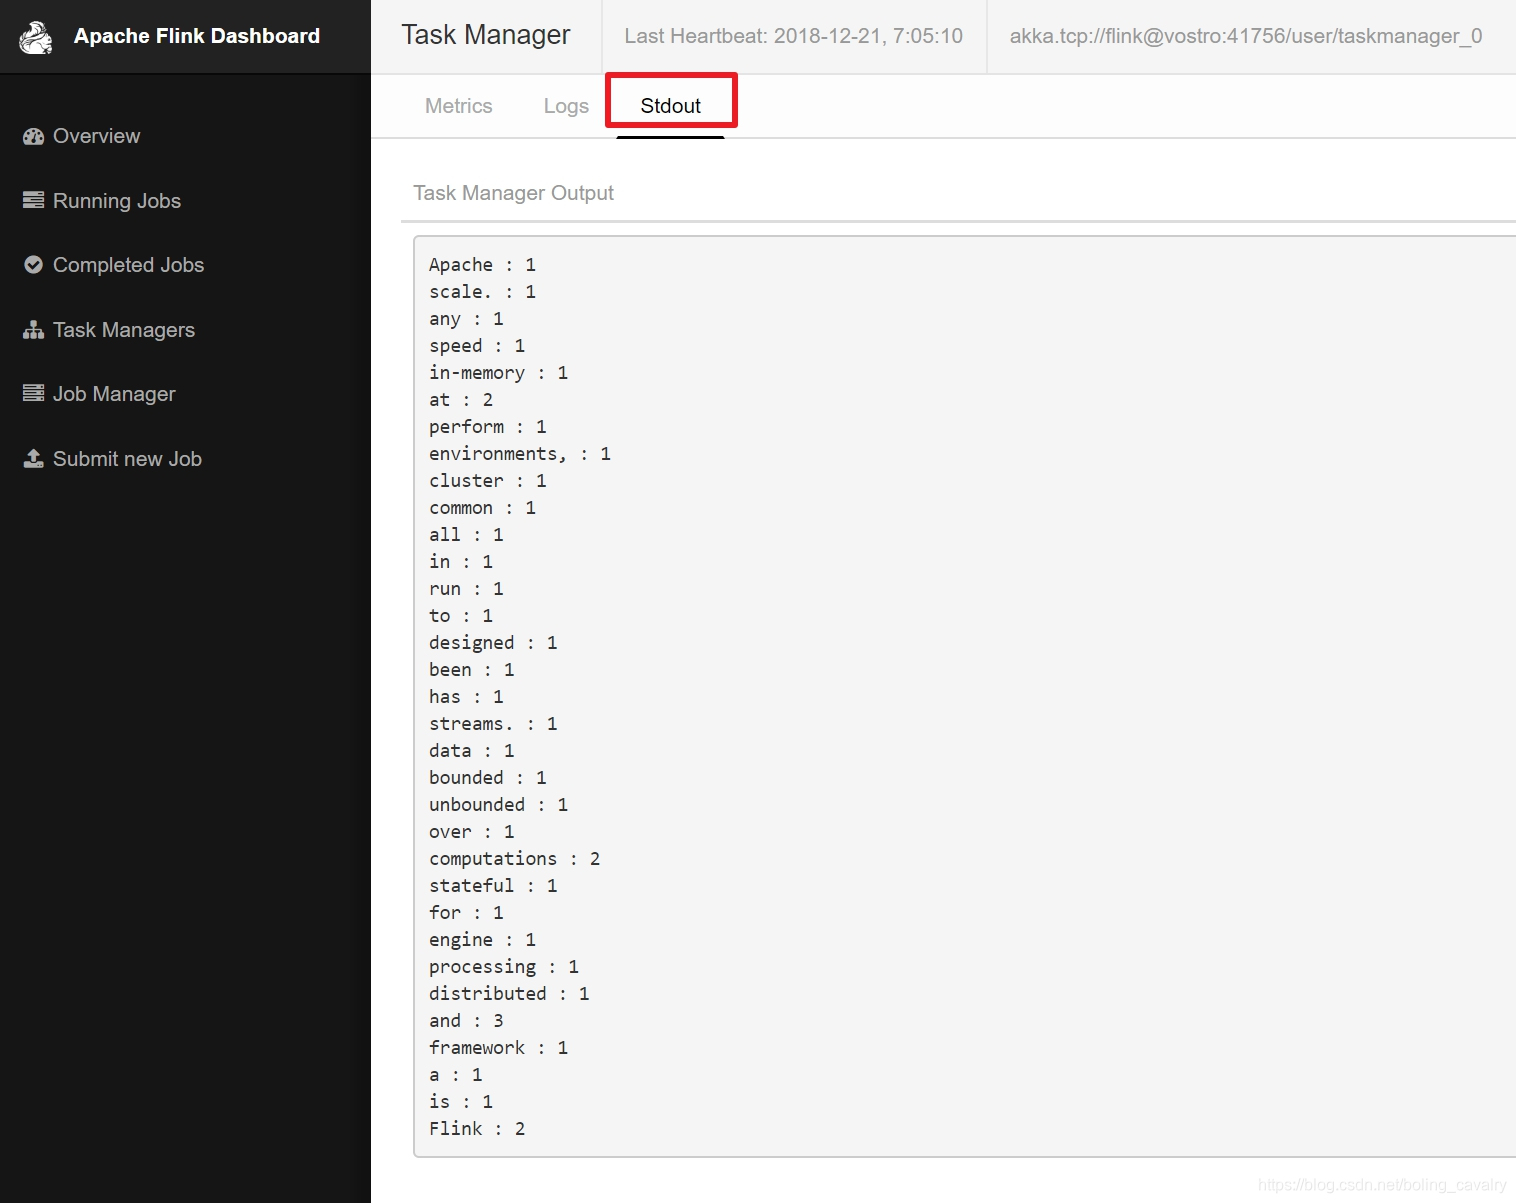Click the output line 'distributed : 1'
Image resolution: width=1516 pixels, height=1203 pixels.
510,994
